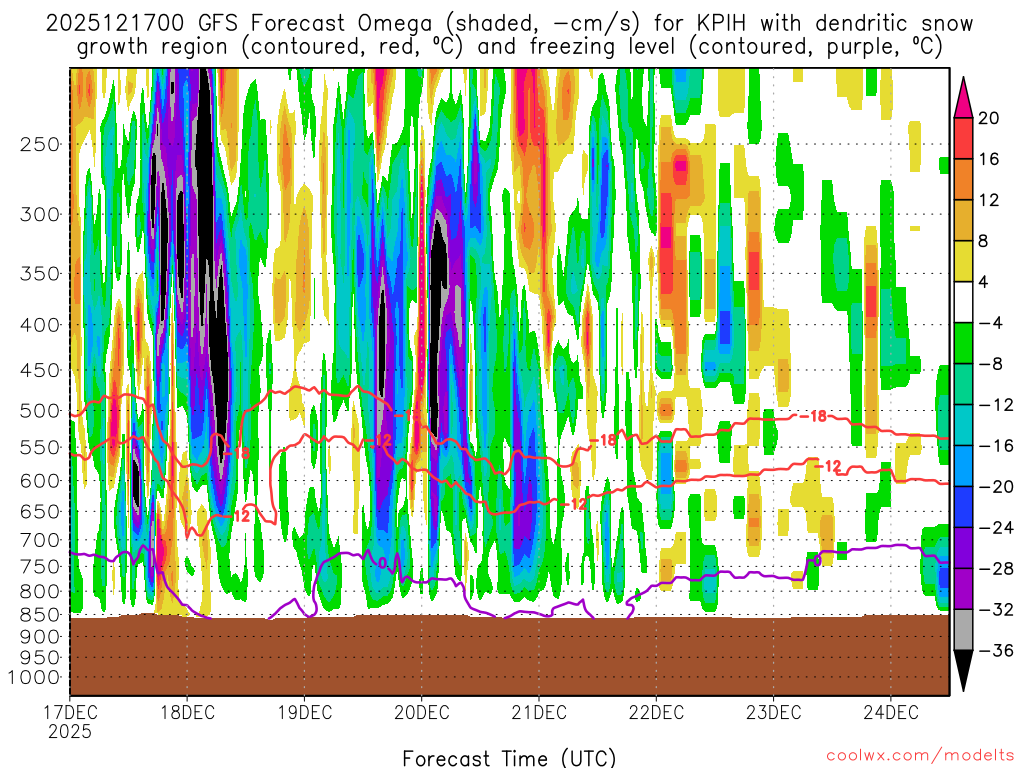Click the 450 pressure level label
This screenshot has height=768, width=1024.
tap(40, 370)
